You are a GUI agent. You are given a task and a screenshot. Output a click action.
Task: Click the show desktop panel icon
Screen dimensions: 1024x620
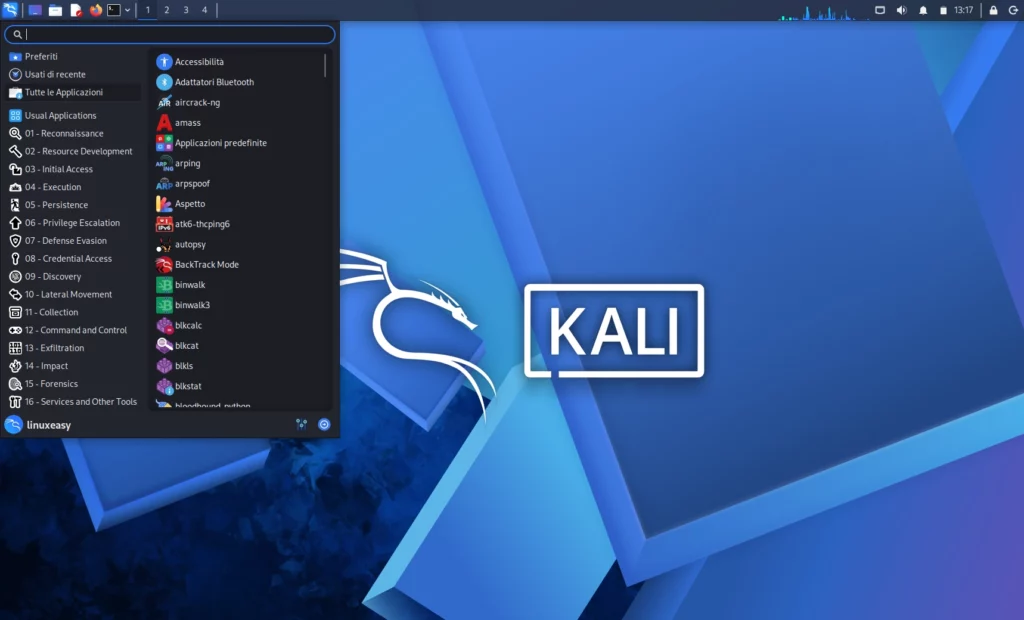pyautogui.click(x=35, y=10)
